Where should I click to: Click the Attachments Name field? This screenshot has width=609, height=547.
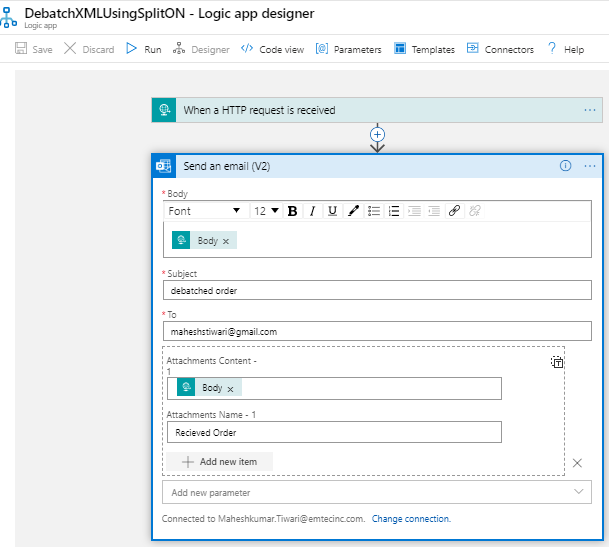click(x=334, y=432)
